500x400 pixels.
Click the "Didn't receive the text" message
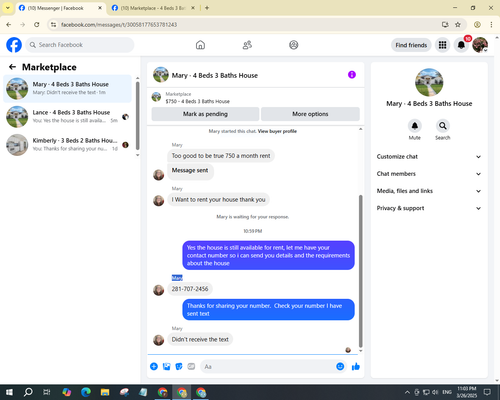200,340
